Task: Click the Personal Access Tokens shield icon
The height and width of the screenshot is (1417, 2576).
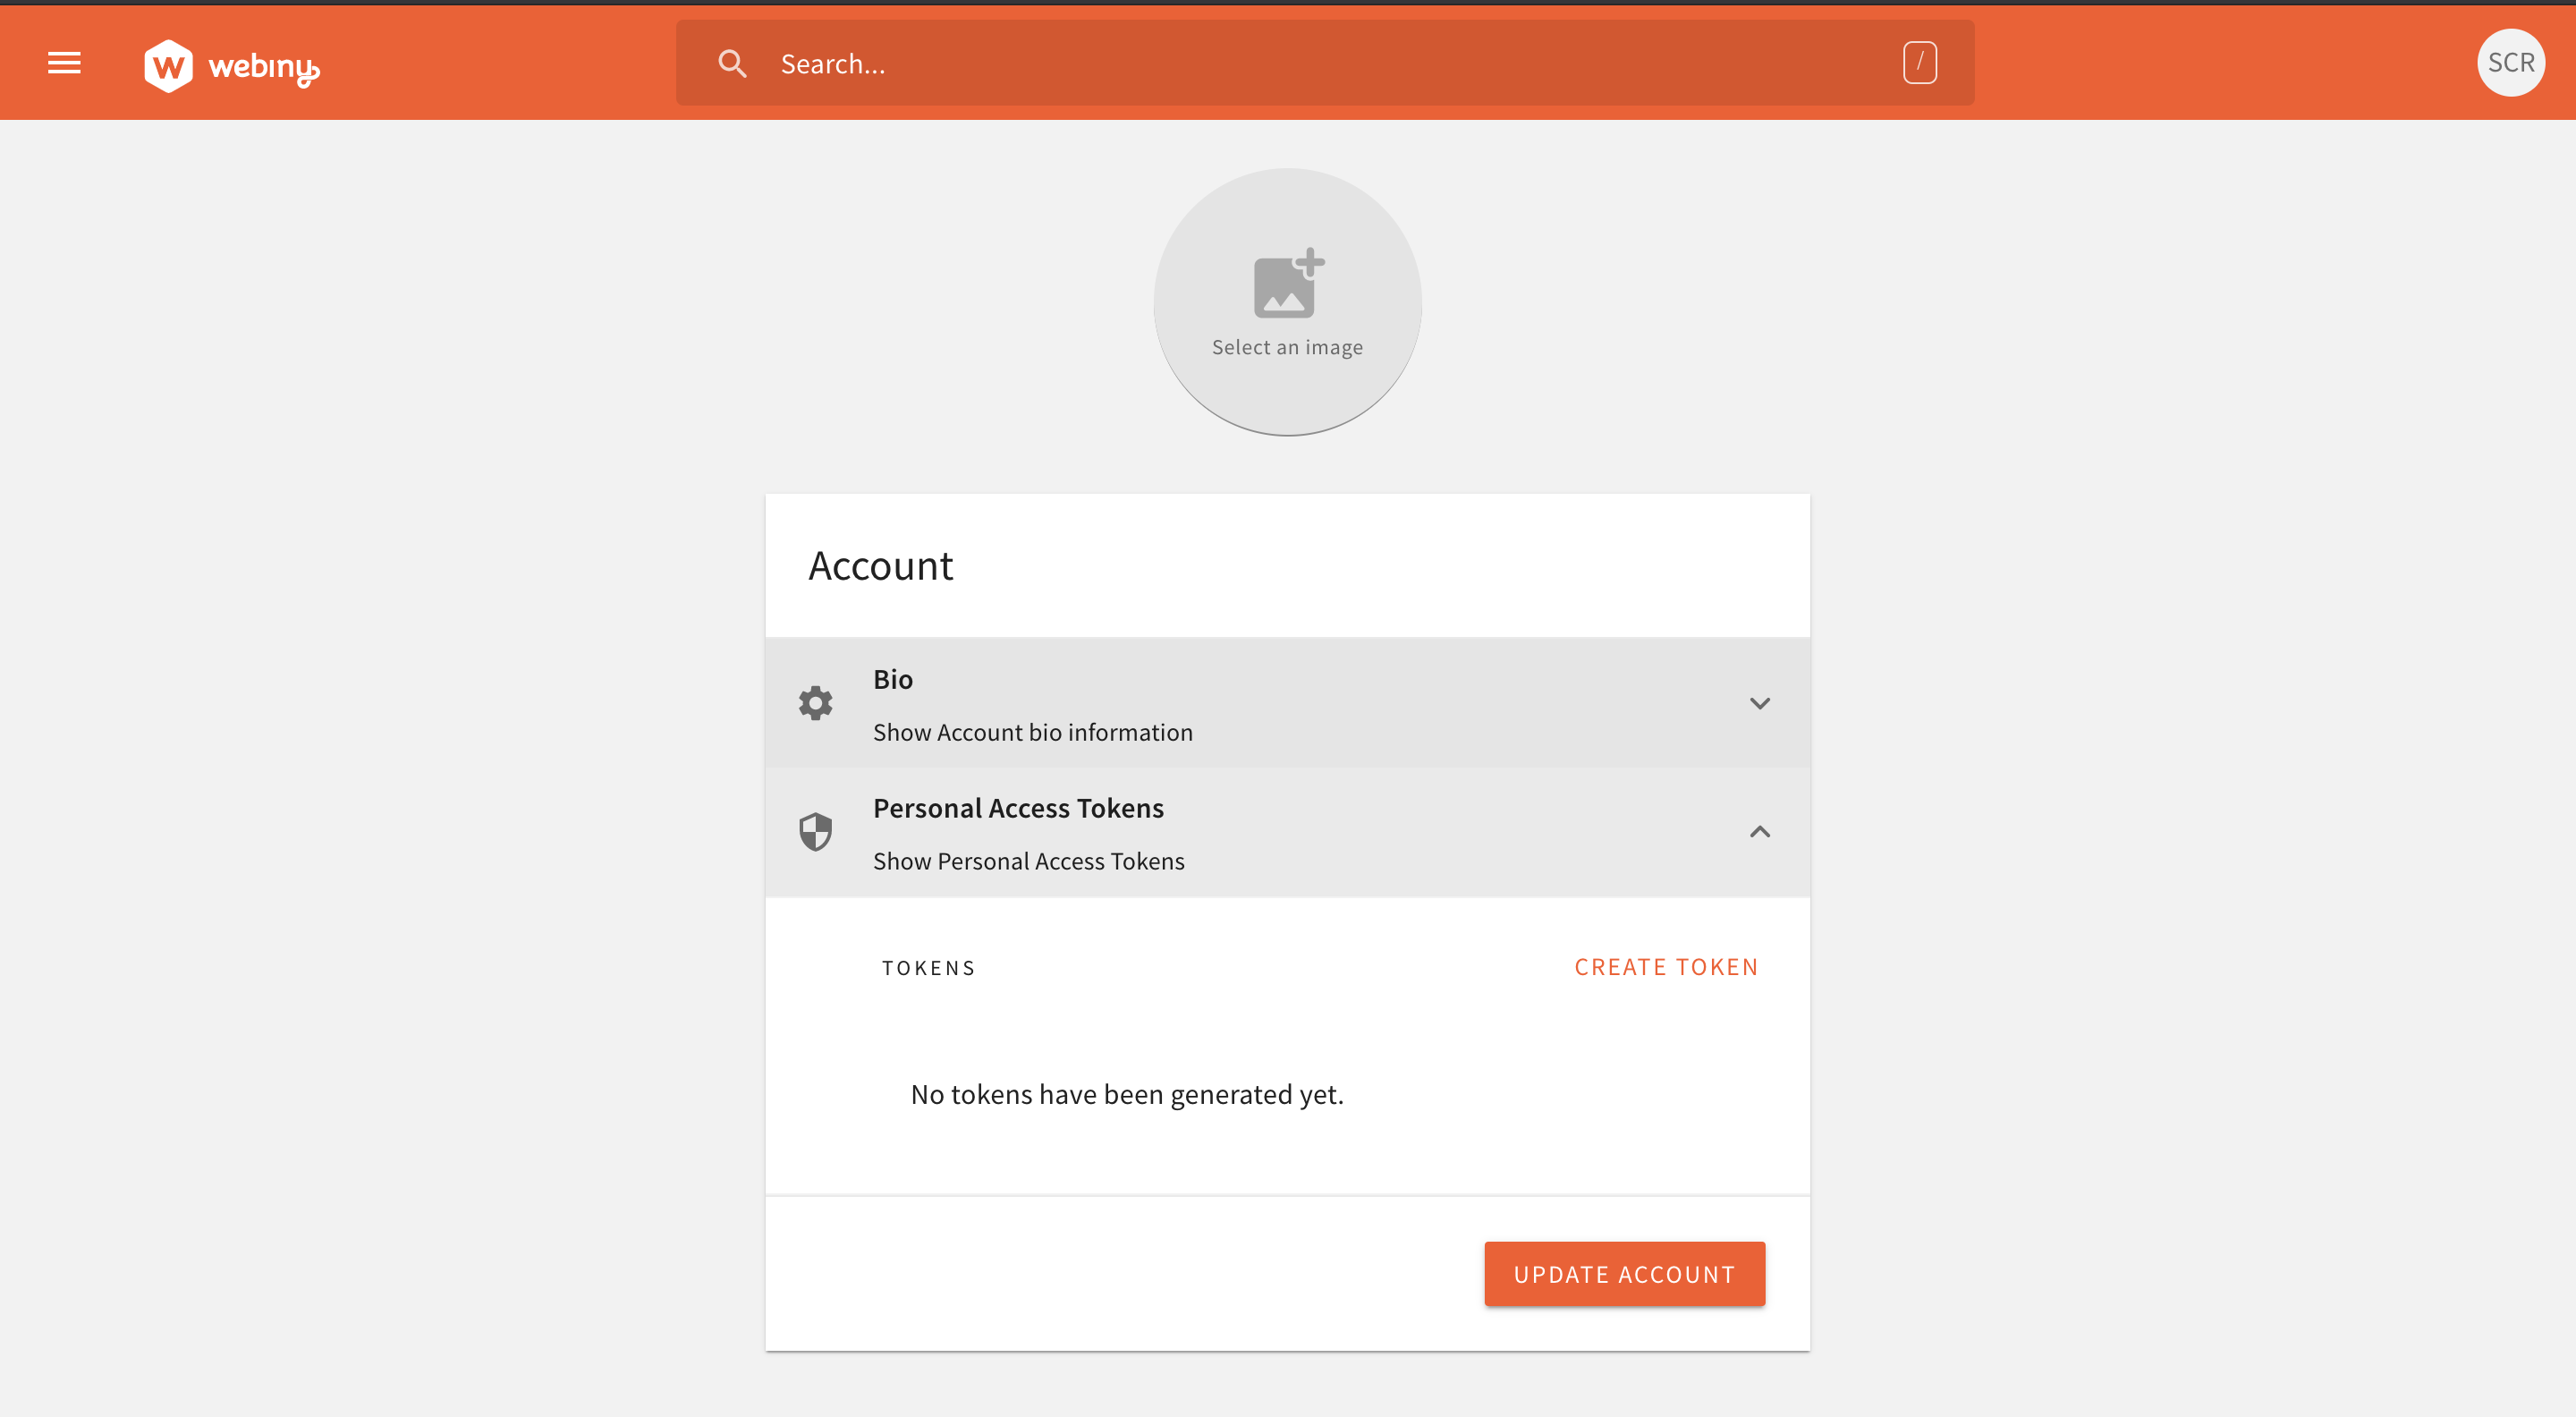Action: [815, 832]
